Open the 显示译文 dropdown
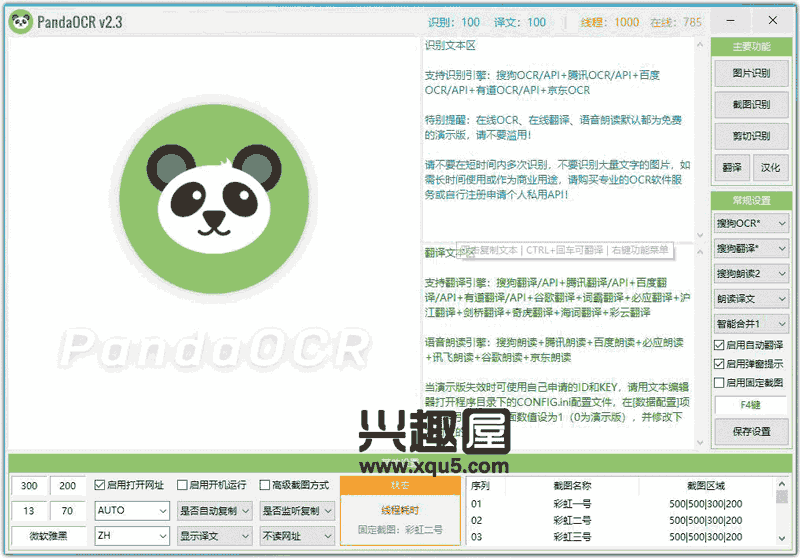 pos(214,536)
